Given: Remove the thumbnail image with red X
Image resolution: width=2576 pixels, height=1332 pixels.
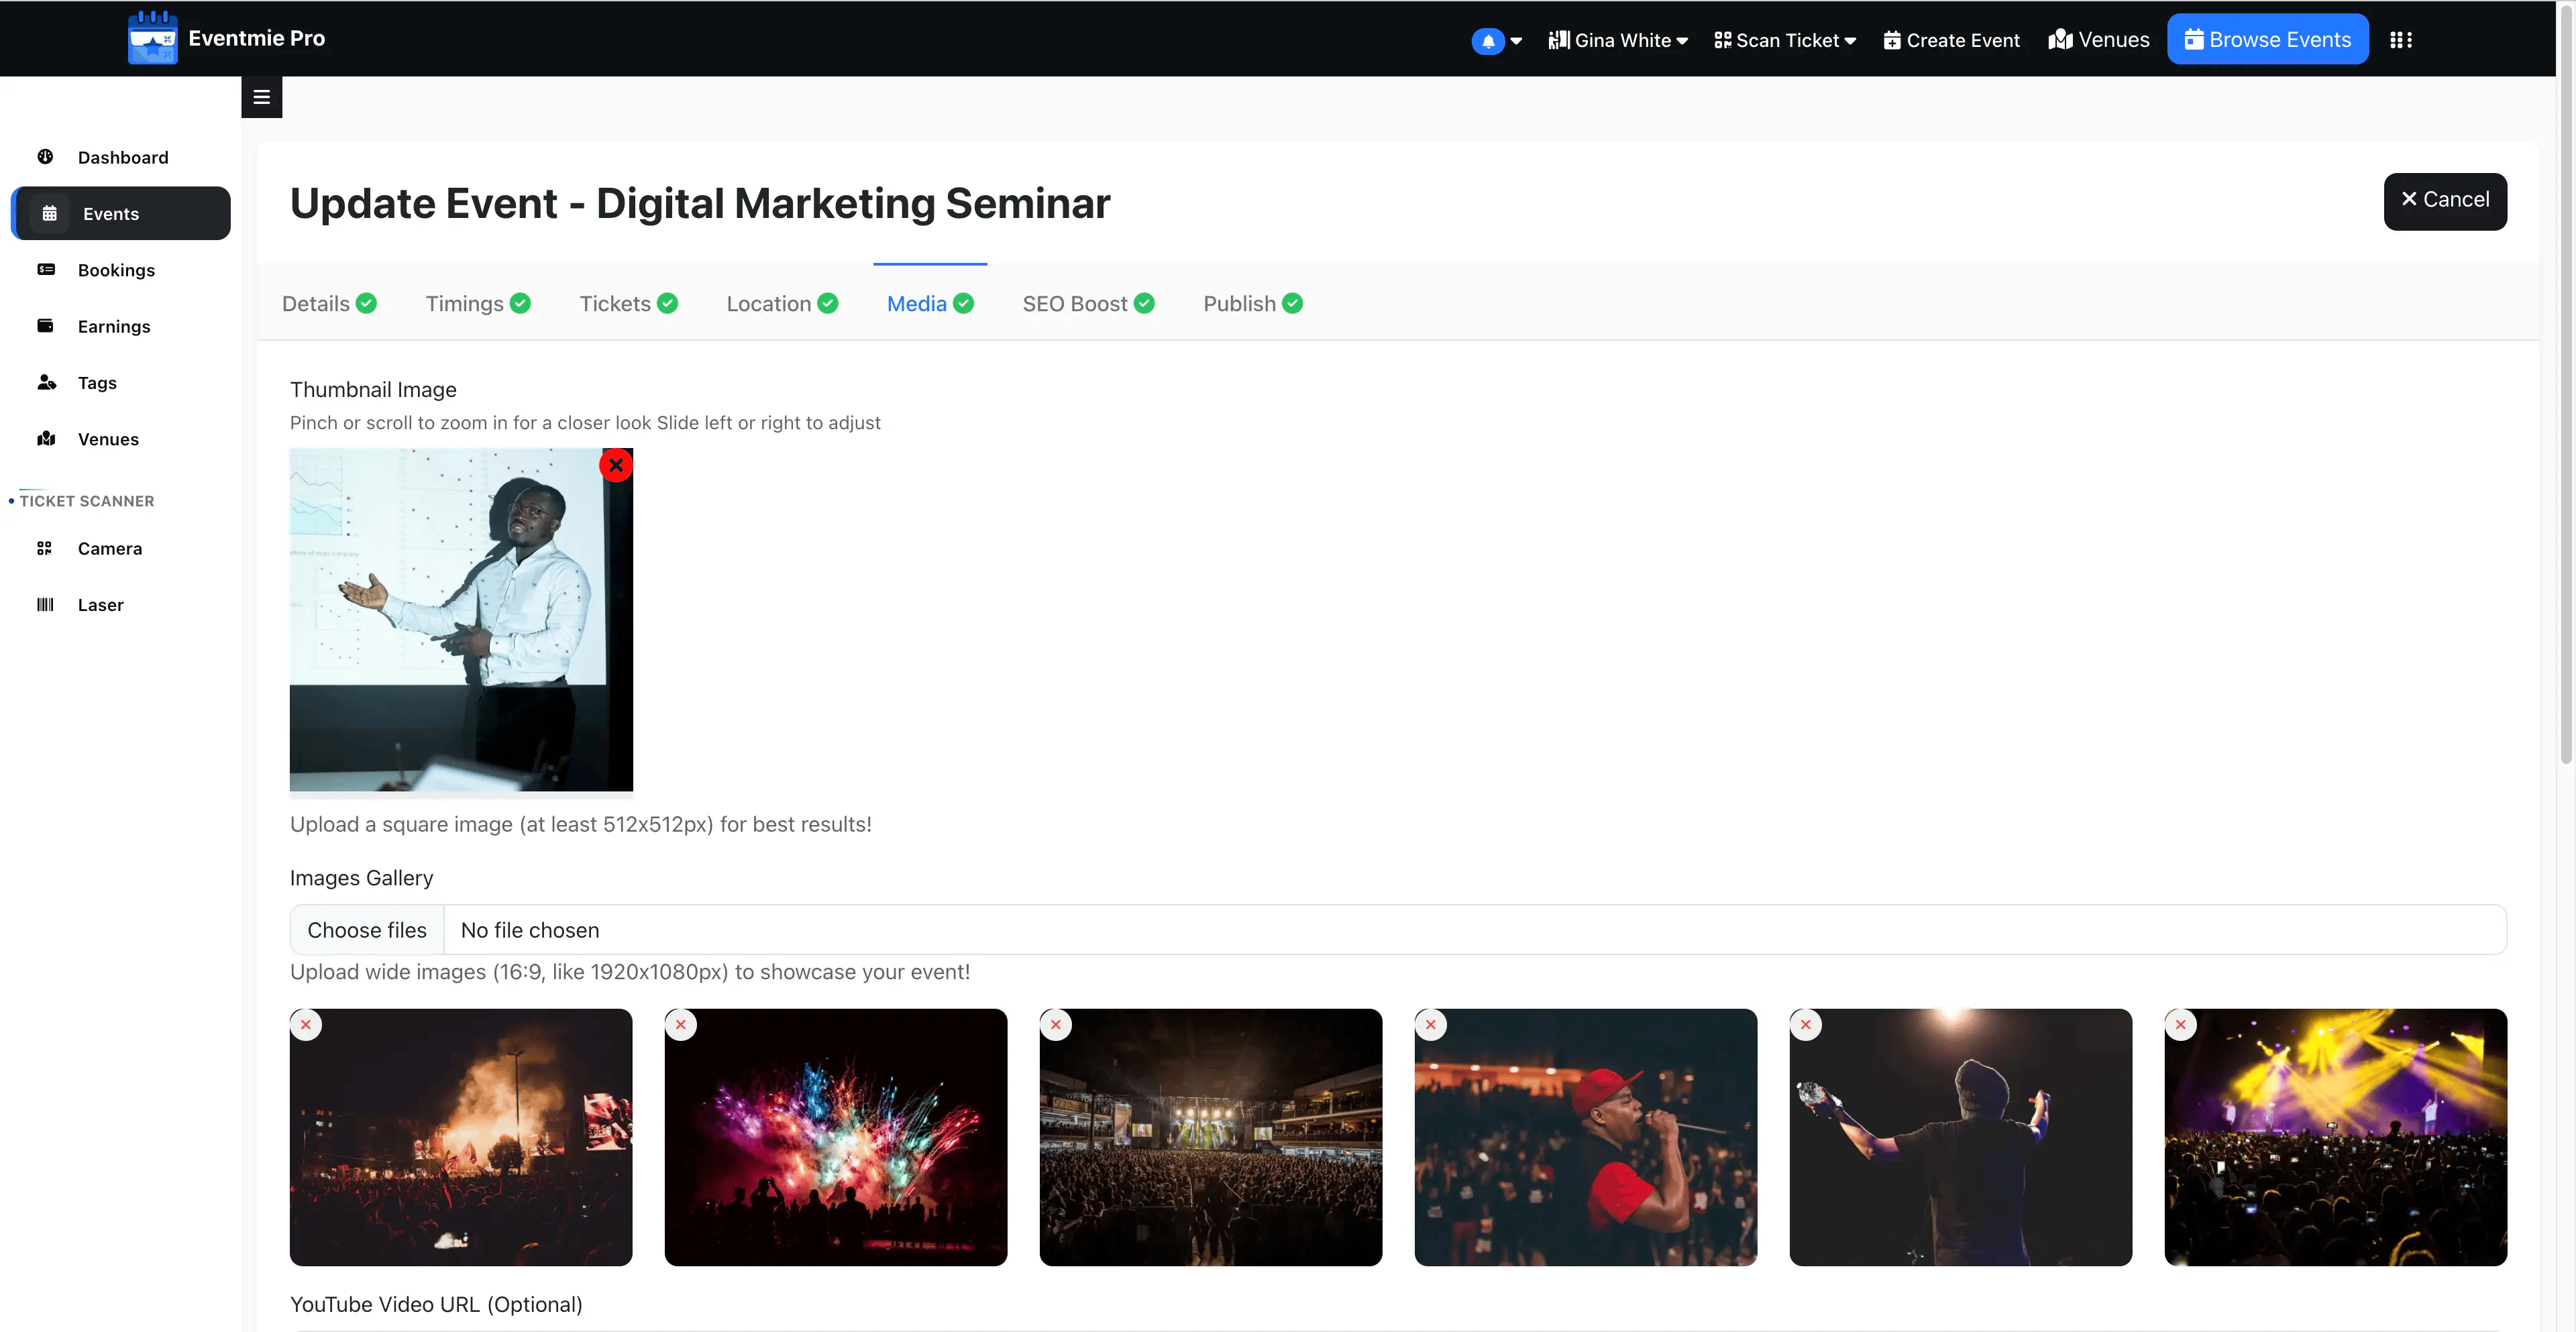Looking at the screenshot, I should coord(616,465).
